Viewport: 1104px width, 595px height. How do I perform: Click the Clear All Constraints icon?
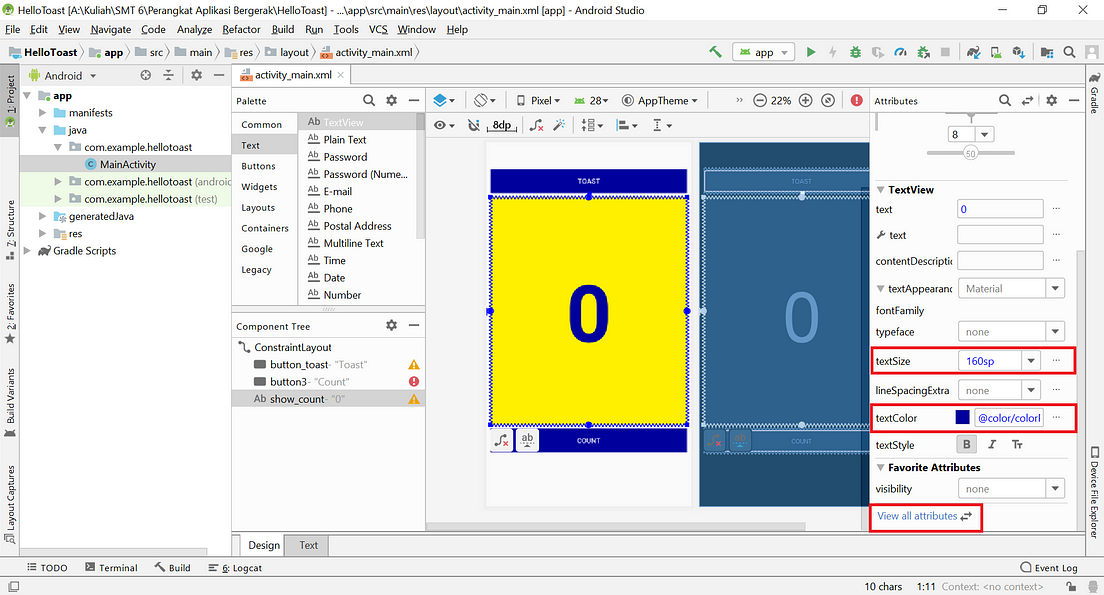pyautogui.click(x=537, y=125)
